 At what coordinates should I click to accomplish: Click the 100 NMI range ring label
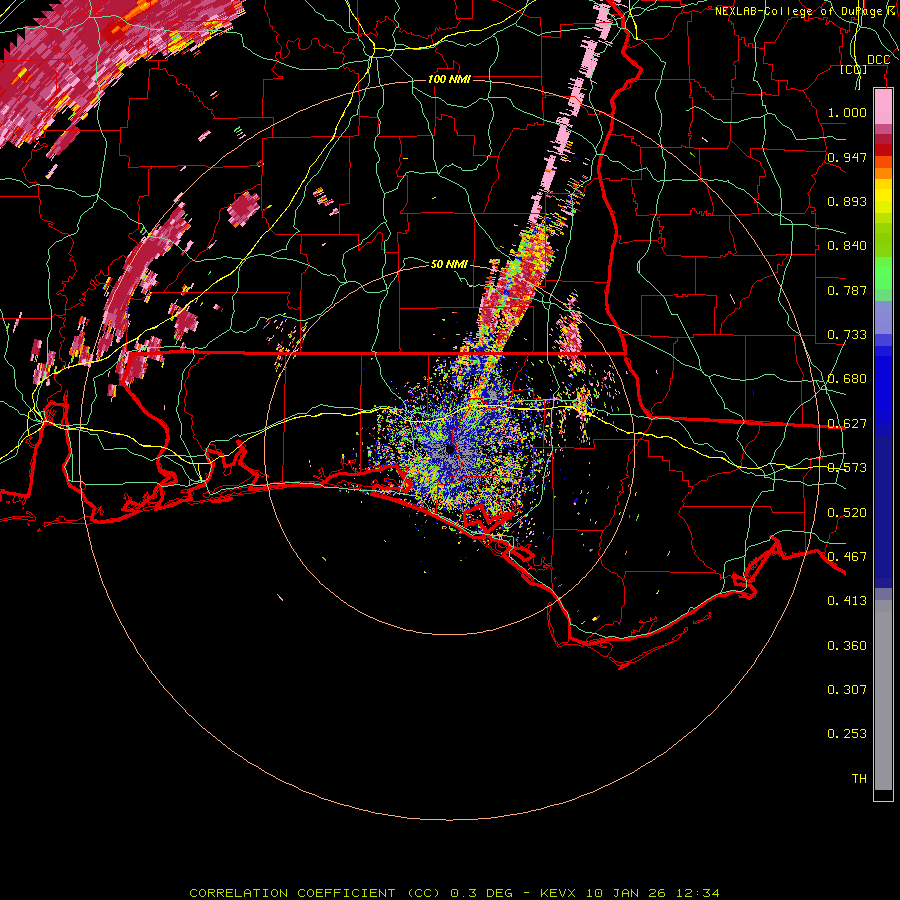(449, 79)
